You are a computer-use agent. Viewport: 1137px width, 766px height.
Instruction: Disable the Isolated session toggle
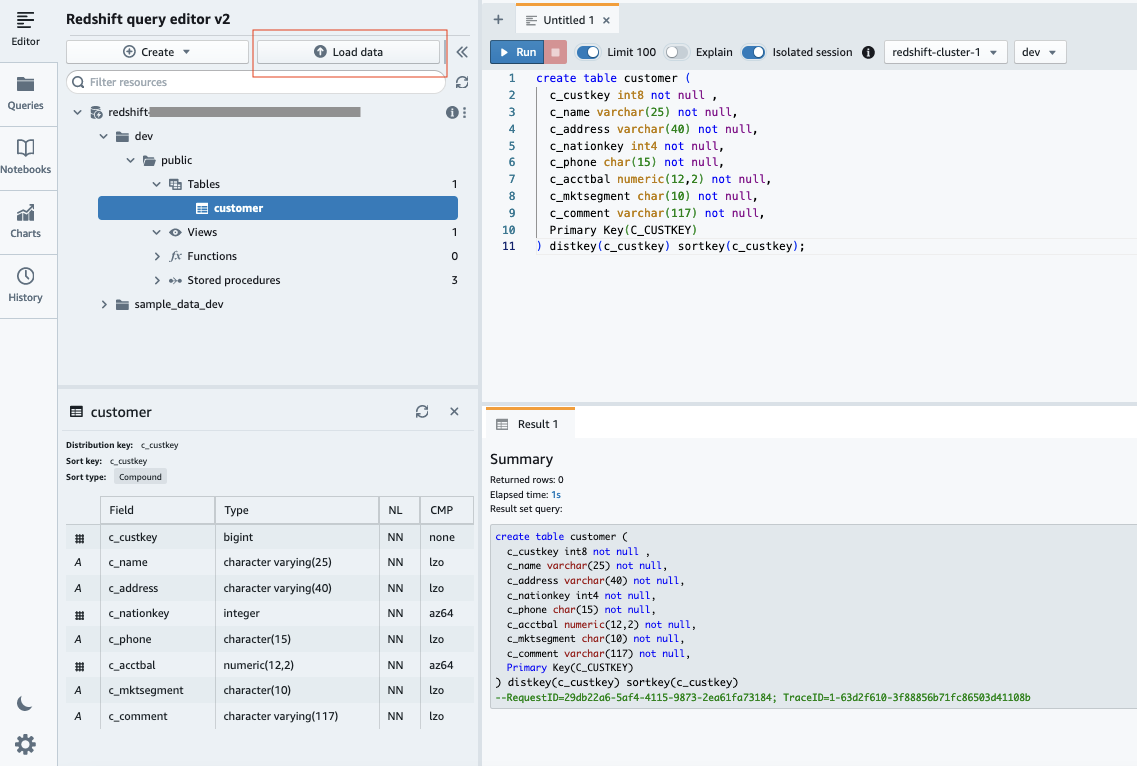pos(753,52)
